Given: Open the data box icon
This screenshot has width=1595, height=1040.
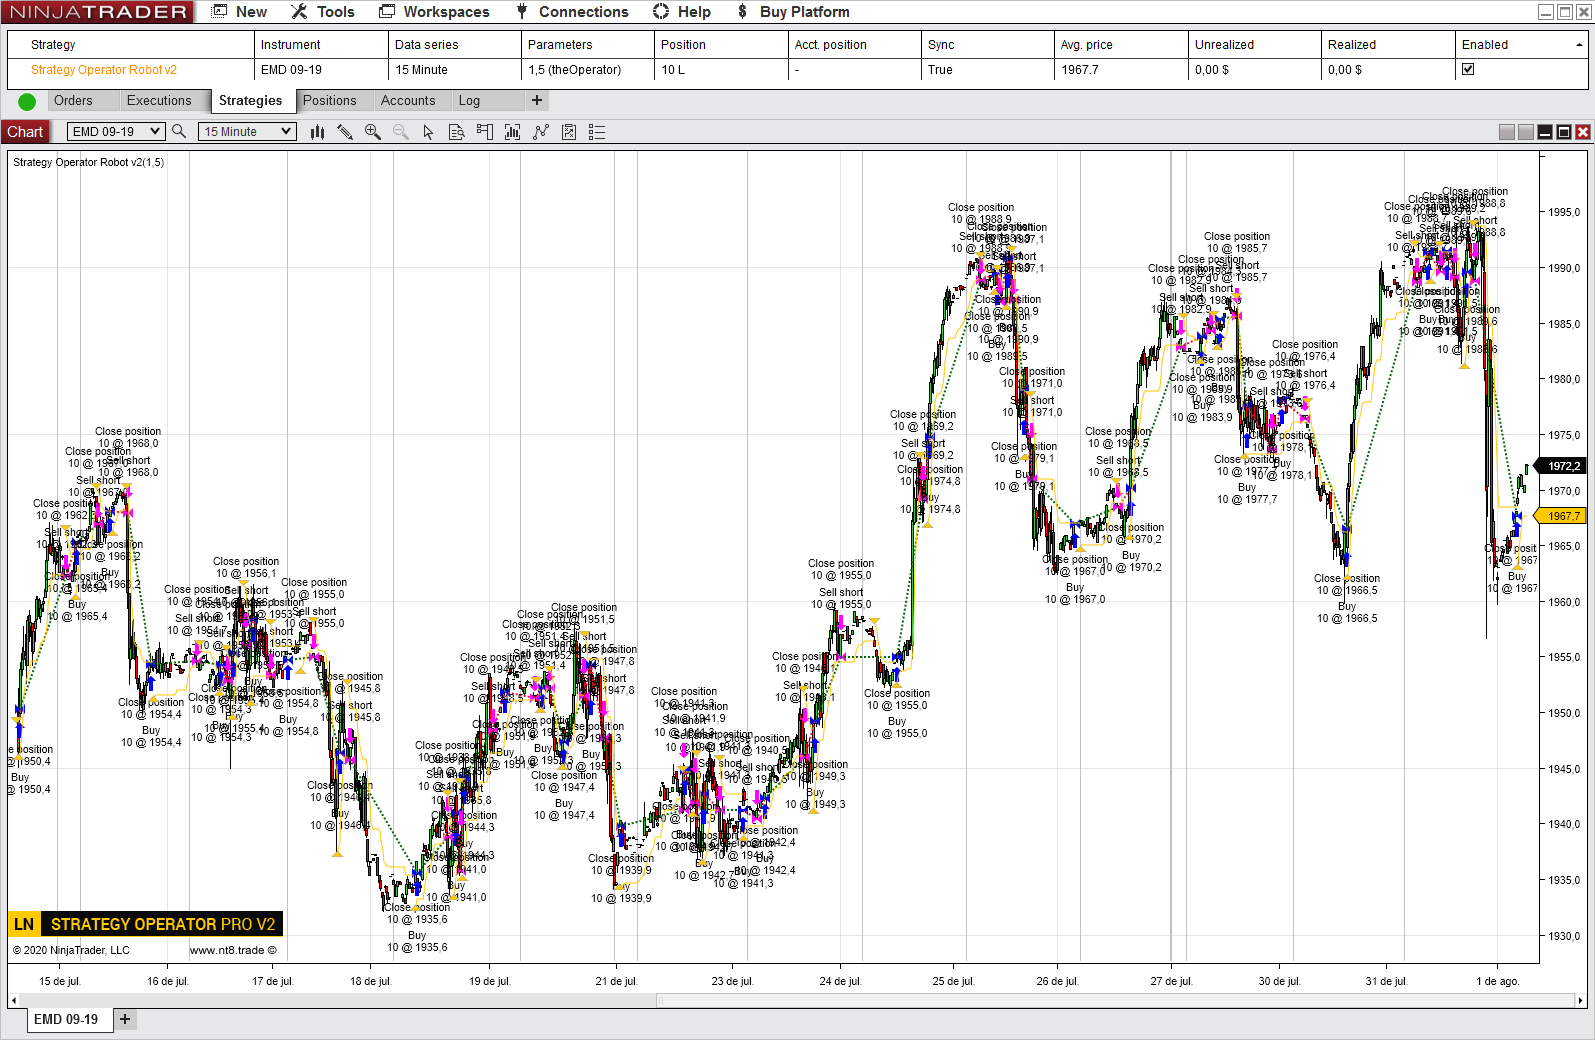Looking at the screenshot, I should pos(457,132).
